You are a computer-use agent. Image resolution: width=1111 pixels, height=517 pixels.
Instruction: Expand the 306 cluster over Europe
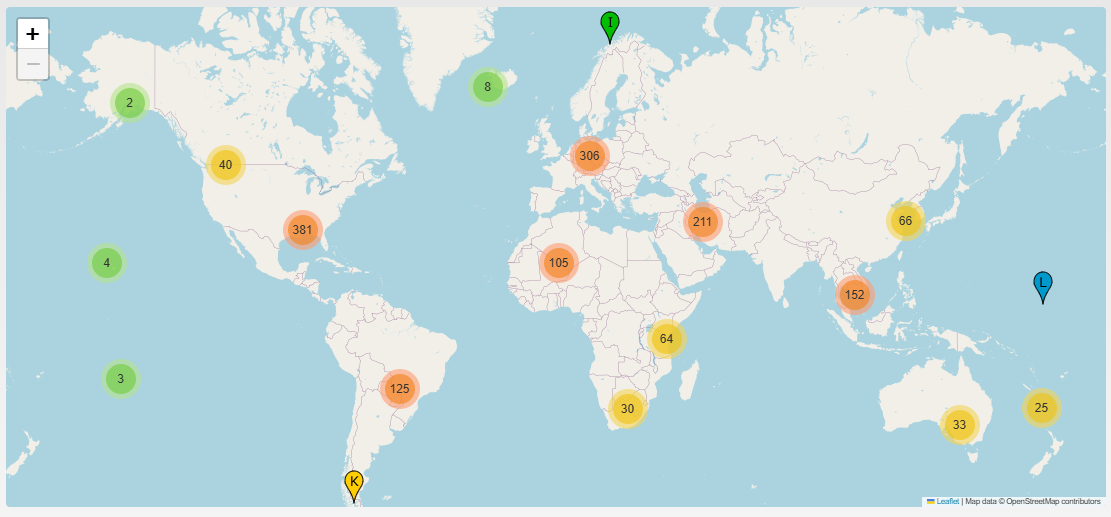pyautogui.click(x=589, y=155)
